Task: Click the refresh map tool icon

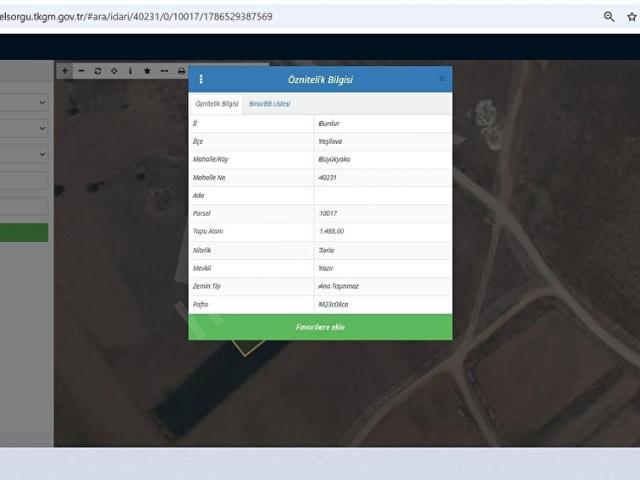Action: 98,71
